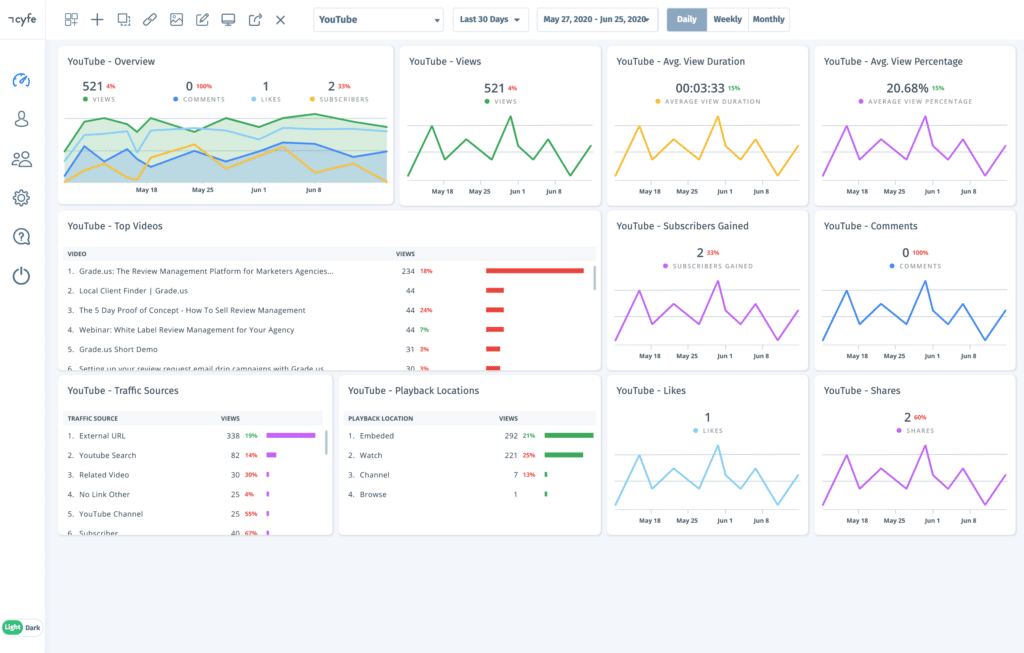Click the Grade.us Short Demo row
Screen dimensions: 1024x653
click(329, 349)
